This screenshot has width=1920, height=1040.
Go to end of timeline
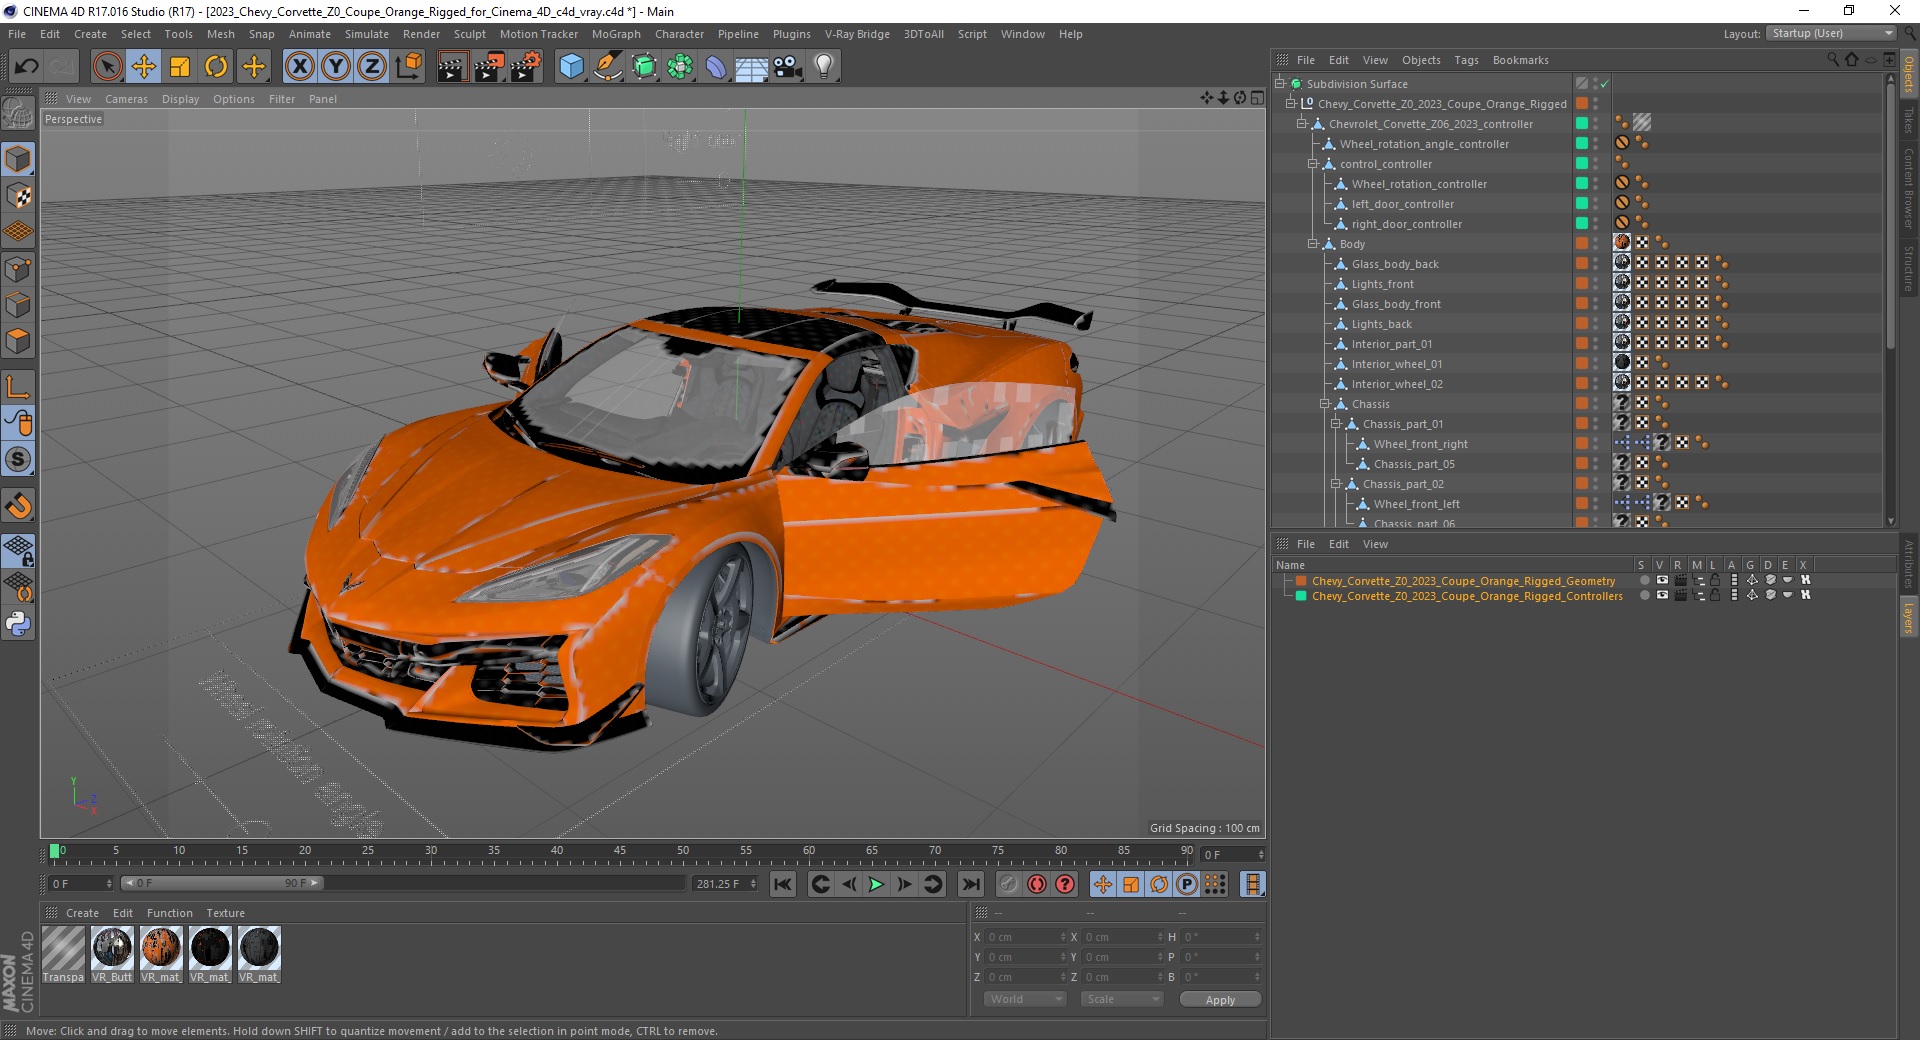tap(970, 884)
